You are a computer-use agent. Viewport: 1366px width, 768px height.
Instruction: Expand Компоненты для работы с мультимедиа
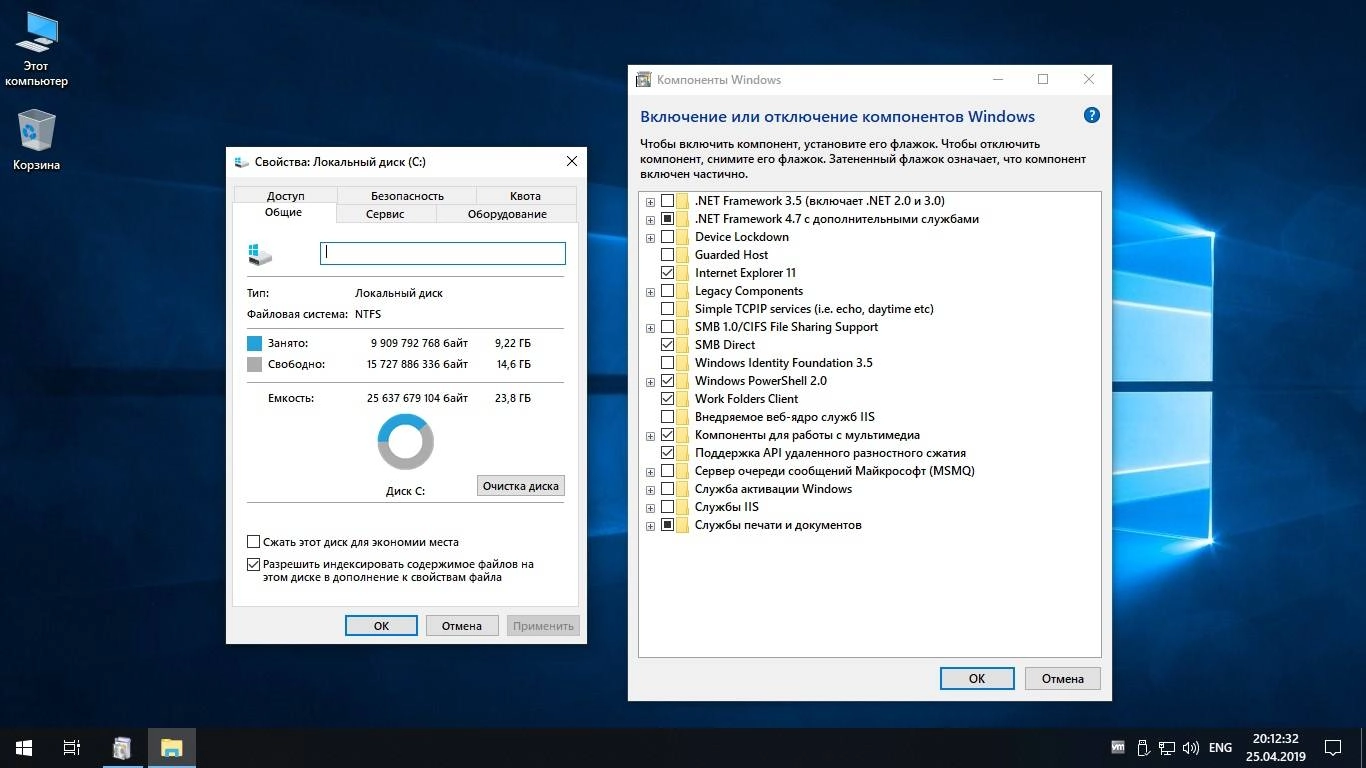coord(651,435)
